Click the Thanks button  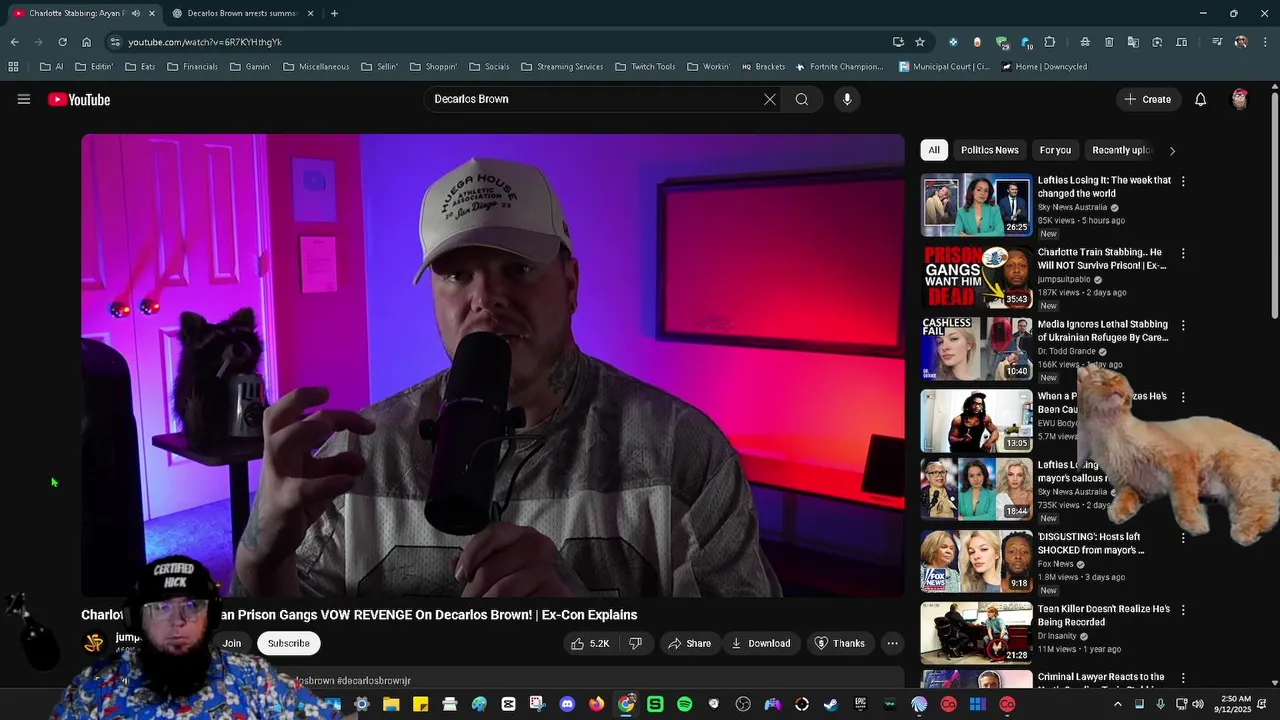tap(840, 643)
